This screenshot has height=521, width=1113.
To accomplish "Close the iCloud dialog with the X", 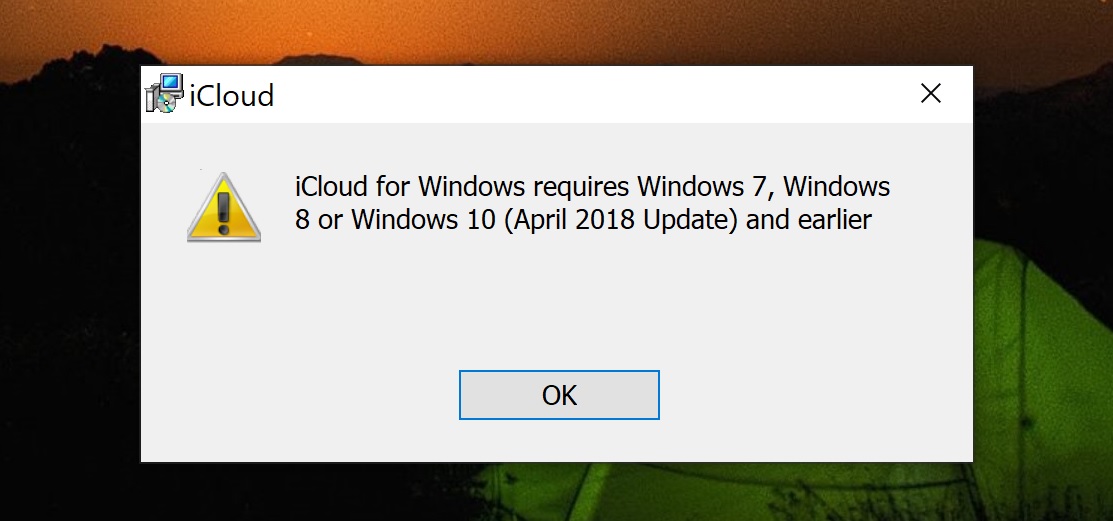I will 931,94.
